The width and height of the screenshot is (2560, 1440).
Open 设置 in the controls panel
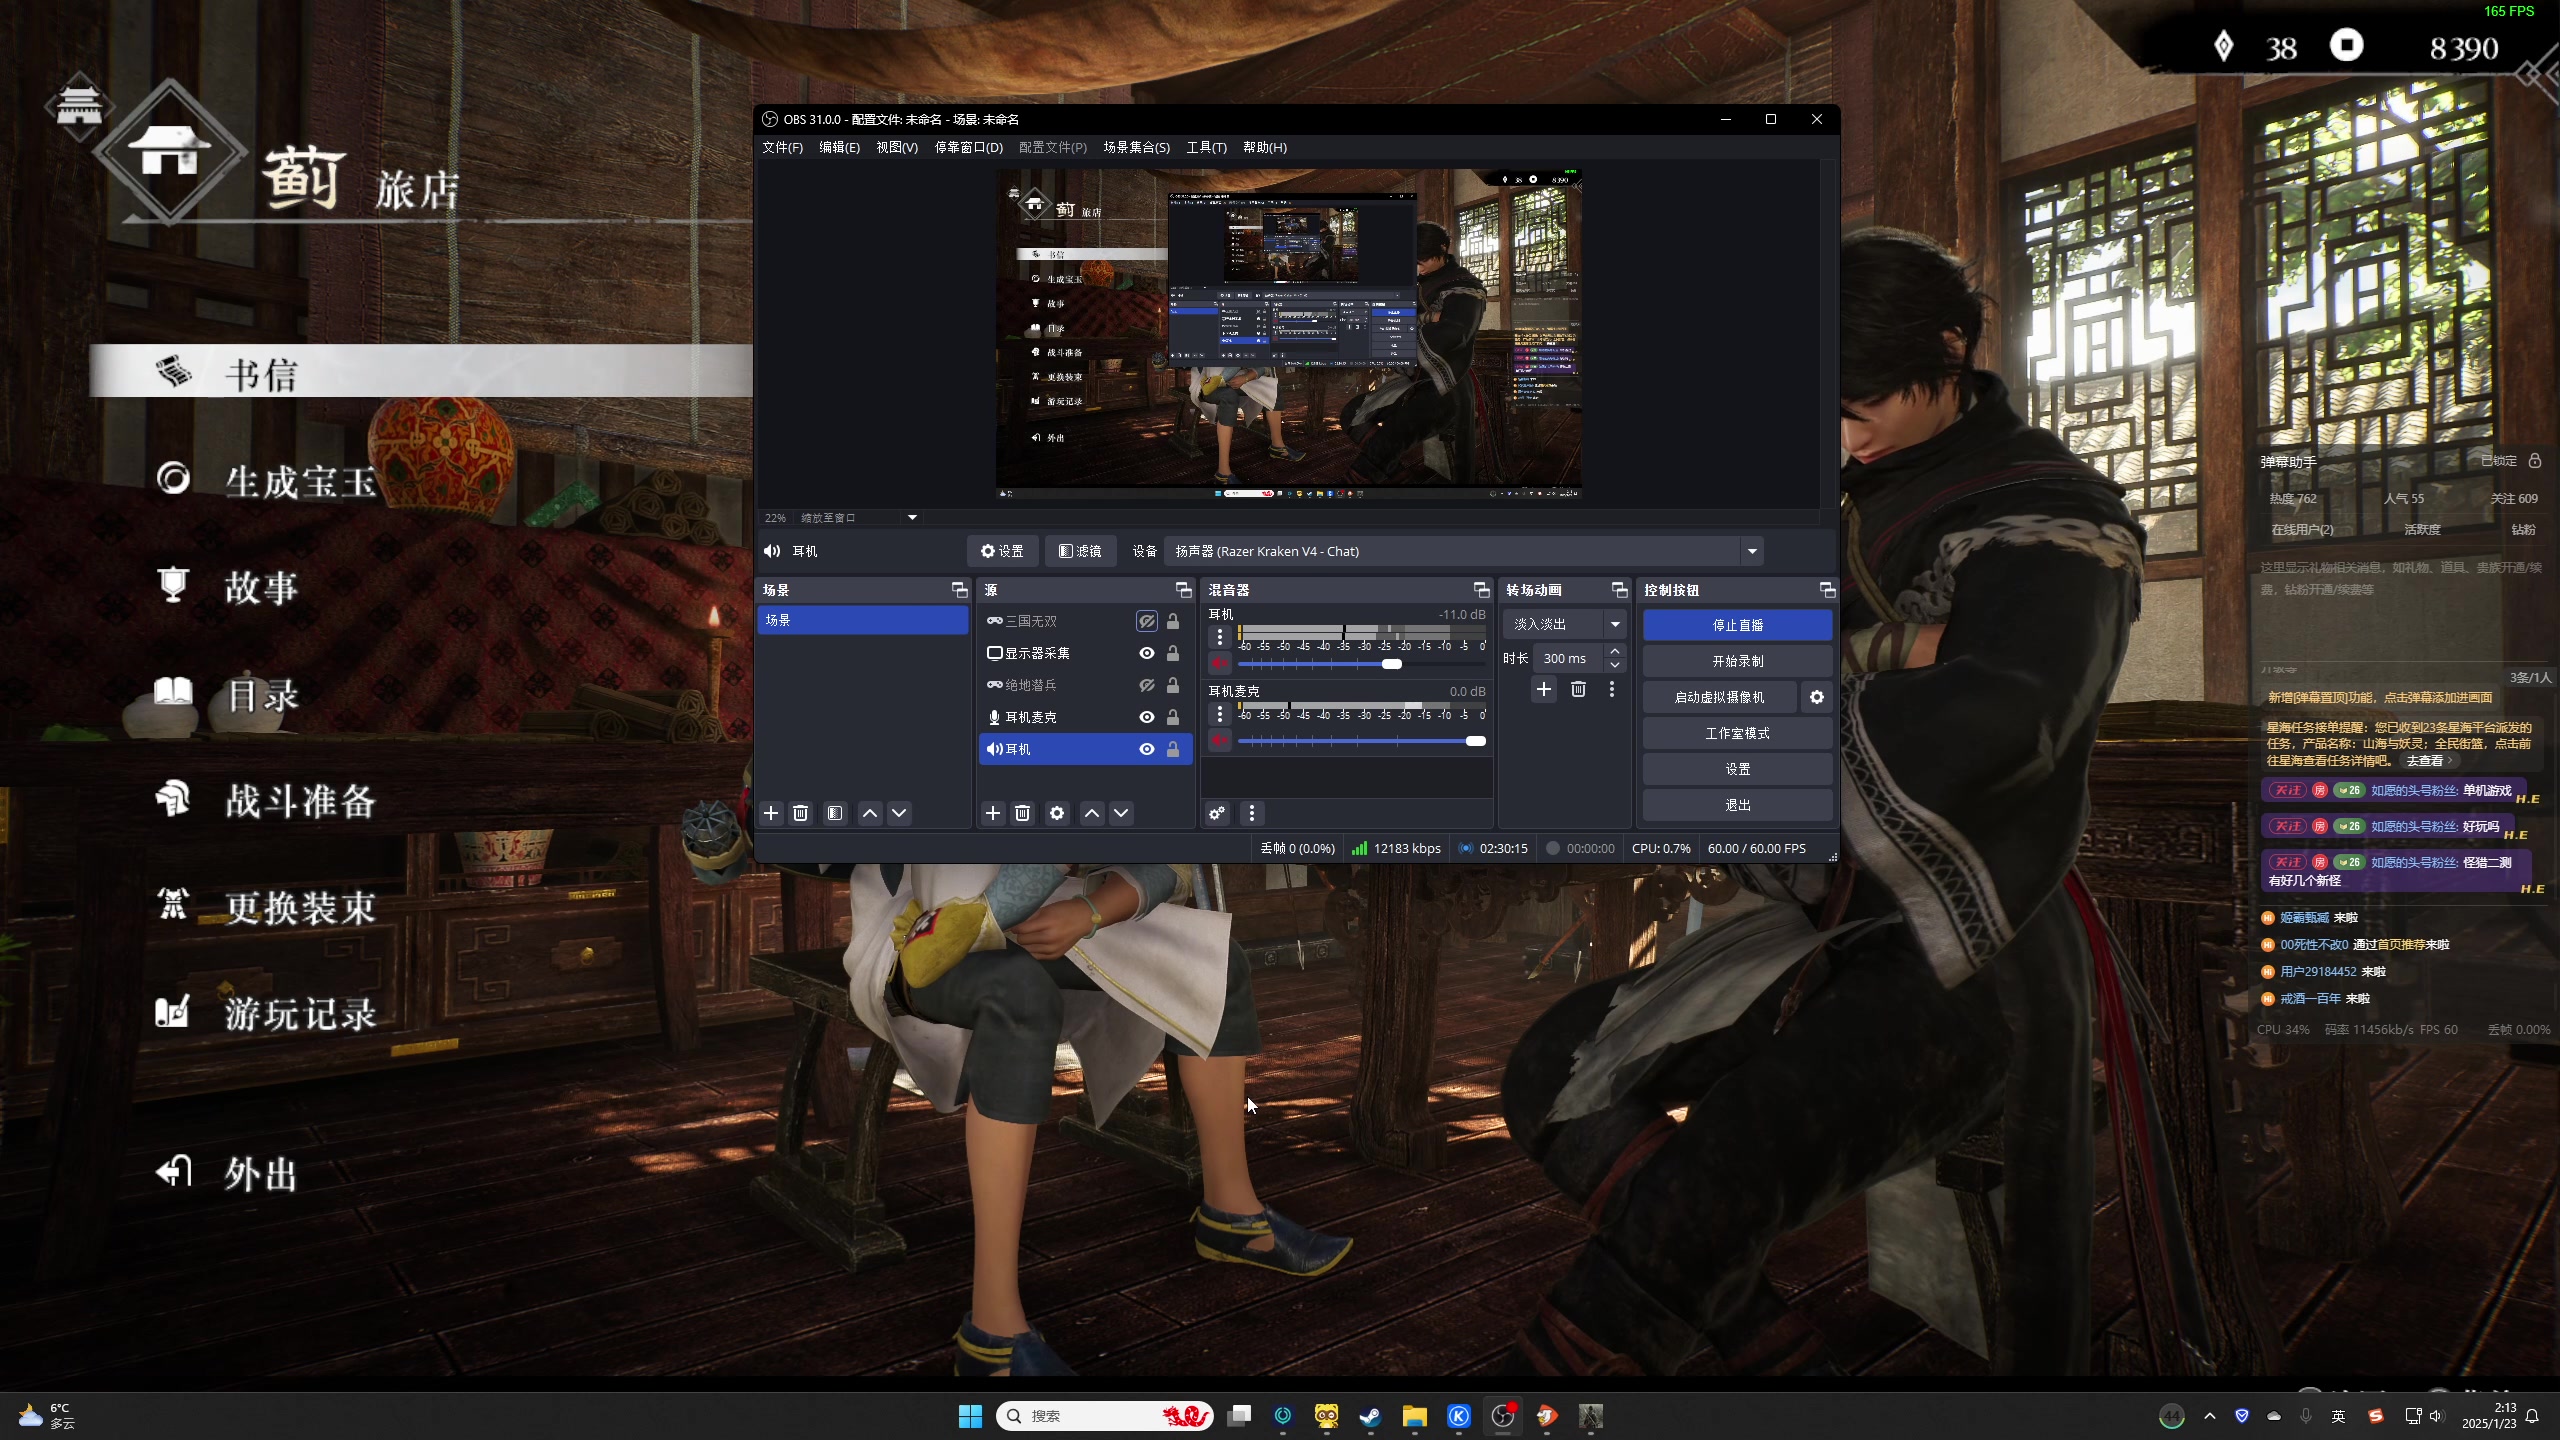(1737, 769)
